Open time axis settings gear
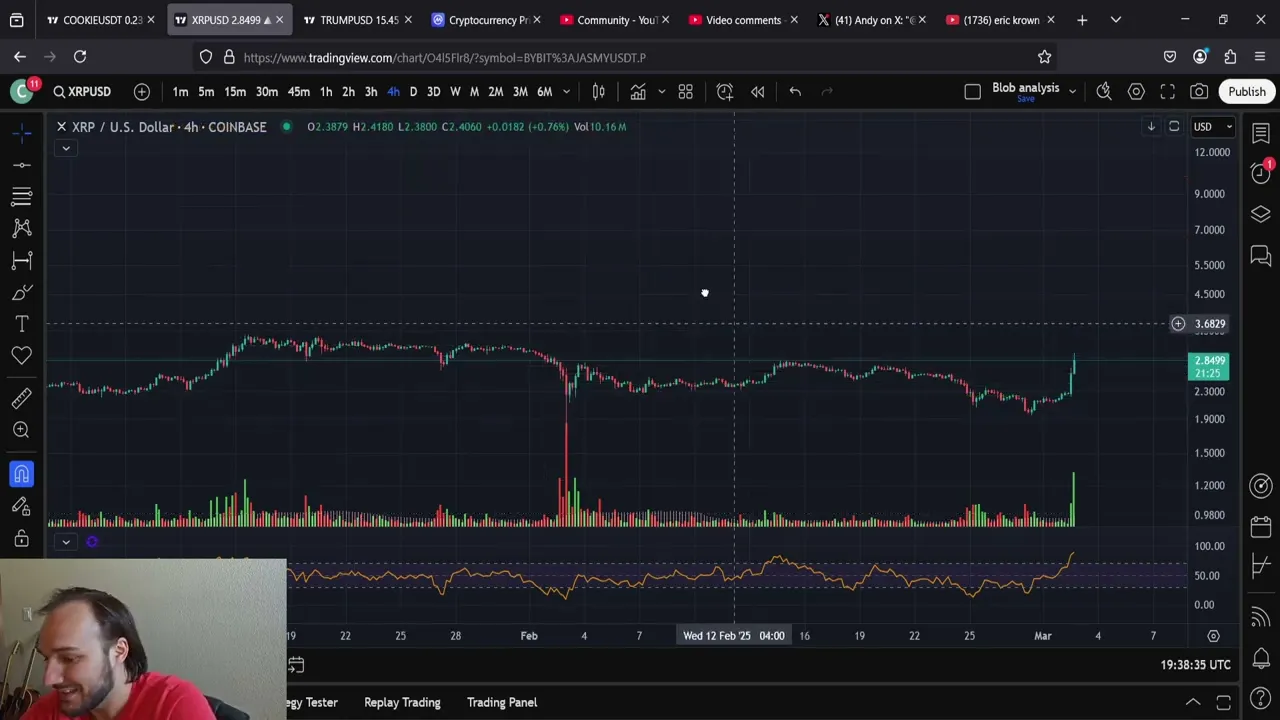1280x720 pixels. [x=1213, y=636]
